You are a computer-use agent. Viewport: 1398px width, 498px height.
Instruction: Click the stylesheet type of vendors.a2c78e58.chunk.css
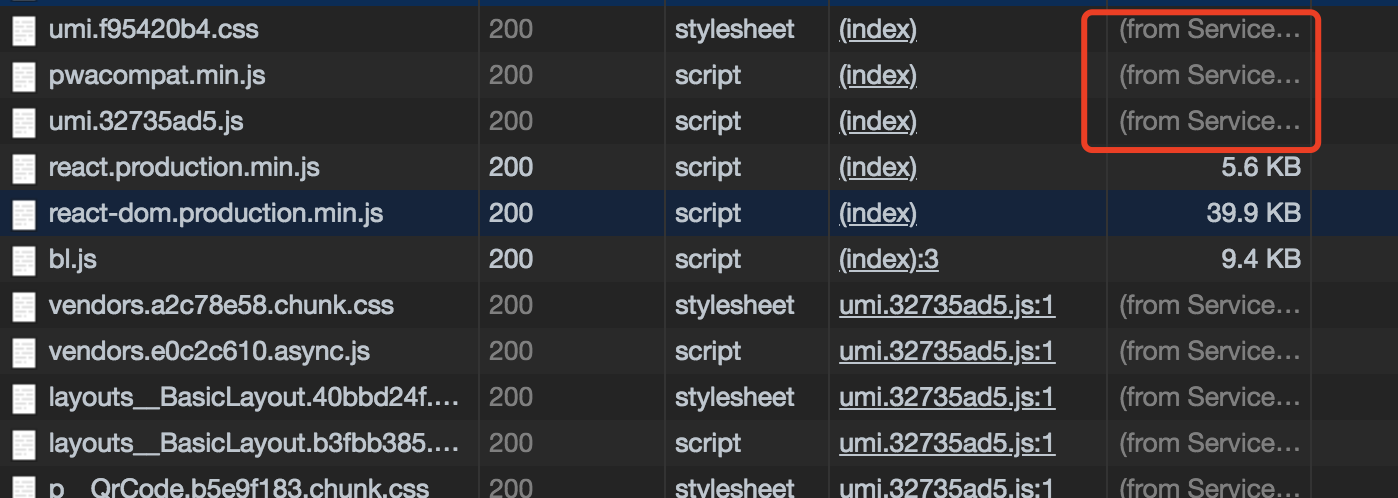click(x=735, y=306)
